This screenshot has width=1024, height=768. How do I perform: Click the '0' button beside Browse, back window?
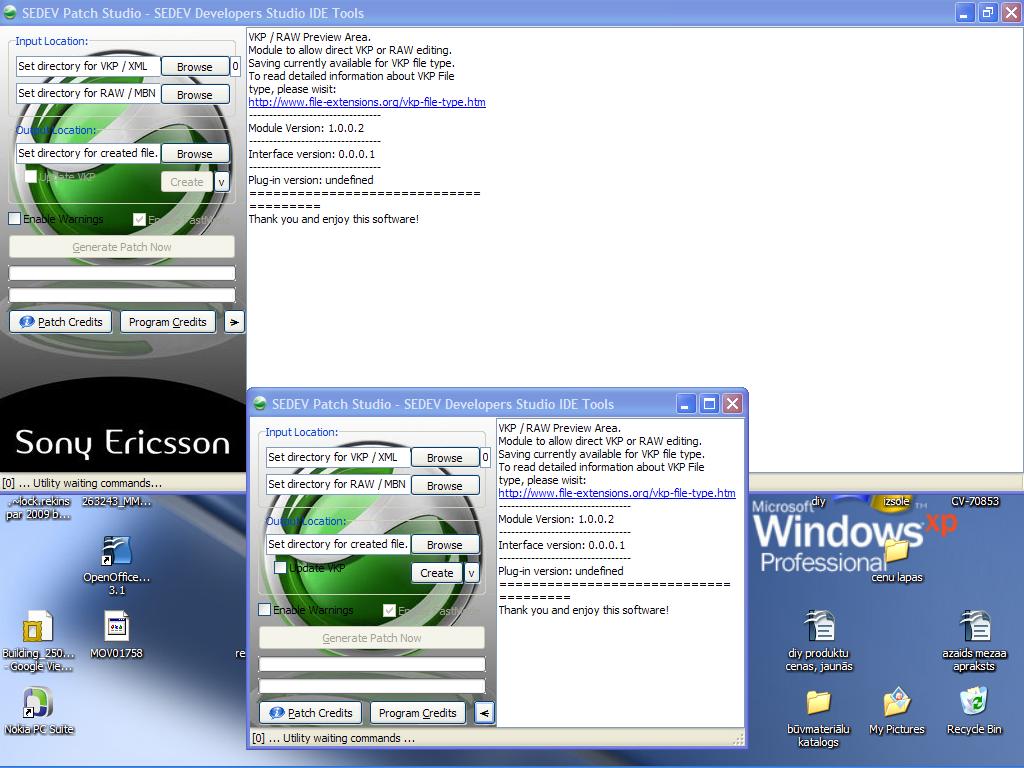click(236, 67)
